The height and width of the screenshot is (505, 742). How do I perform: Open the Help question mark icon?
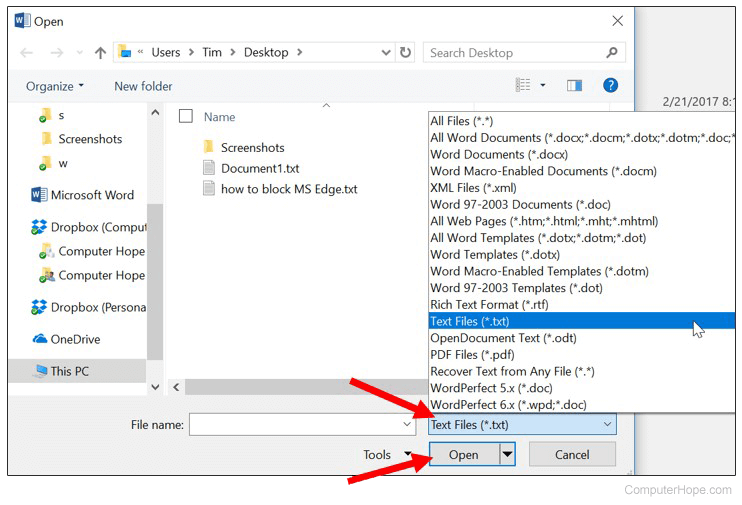610,85
